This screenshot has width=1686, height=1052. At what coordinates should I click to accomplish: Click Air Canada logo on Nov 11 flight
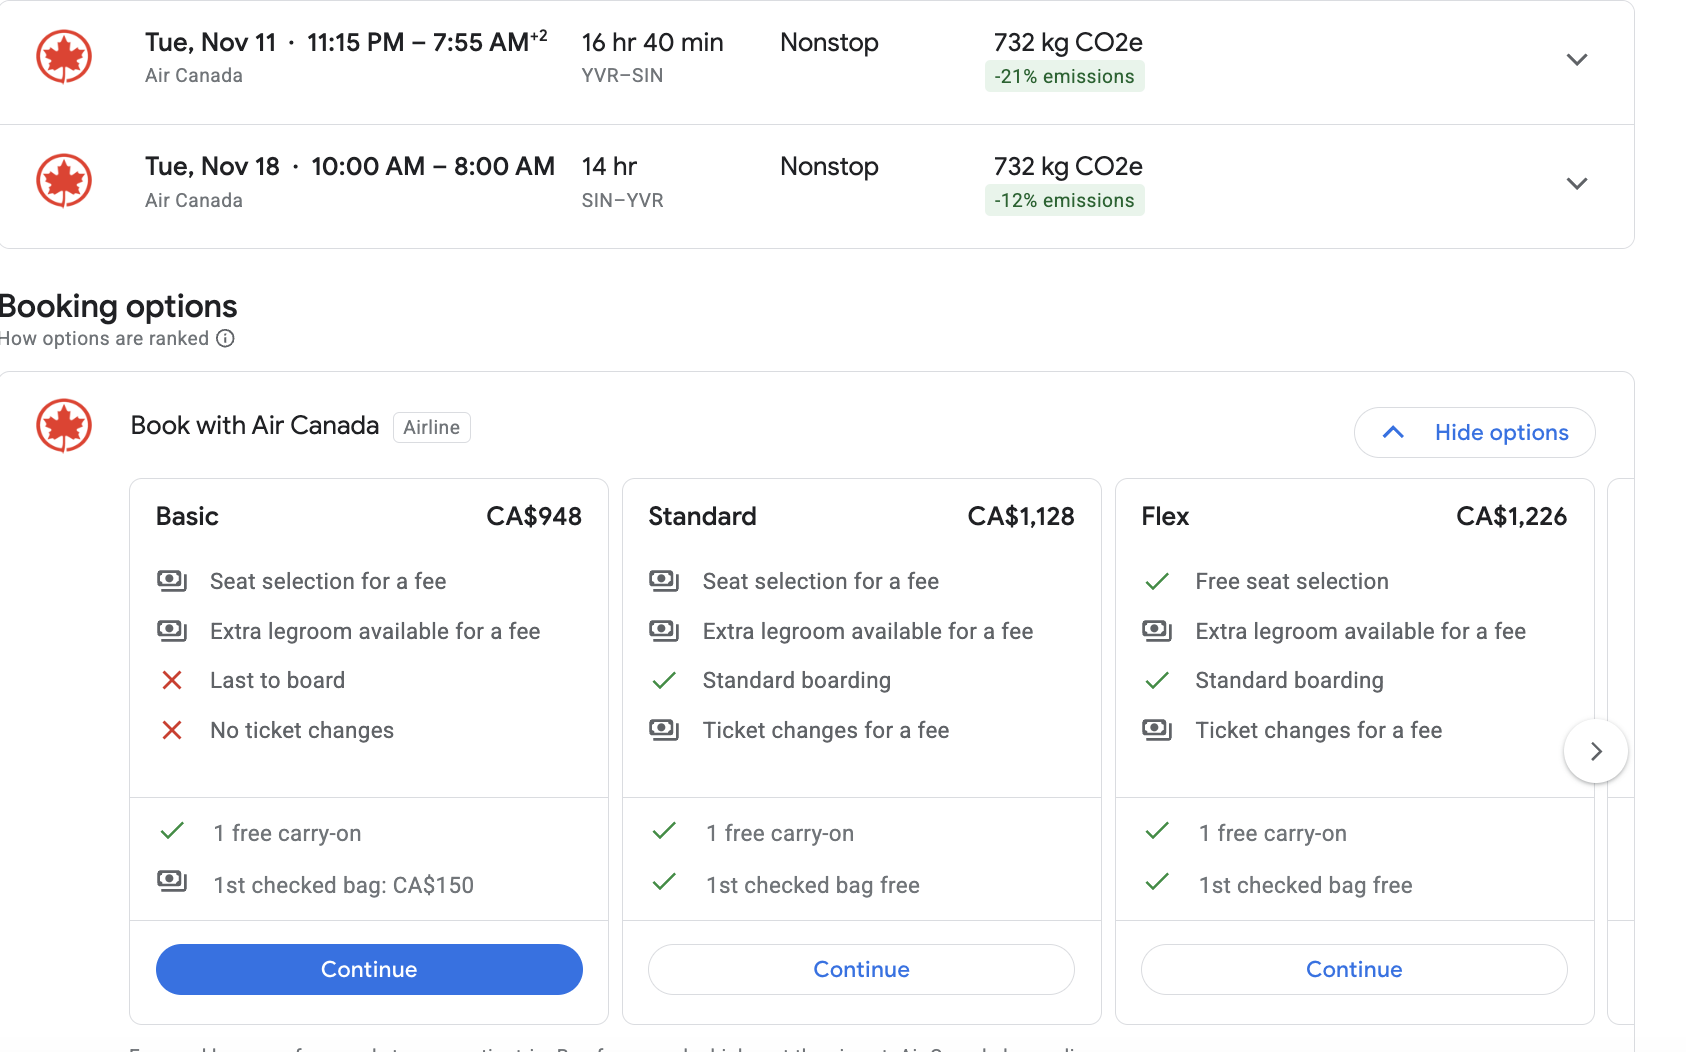64,57
